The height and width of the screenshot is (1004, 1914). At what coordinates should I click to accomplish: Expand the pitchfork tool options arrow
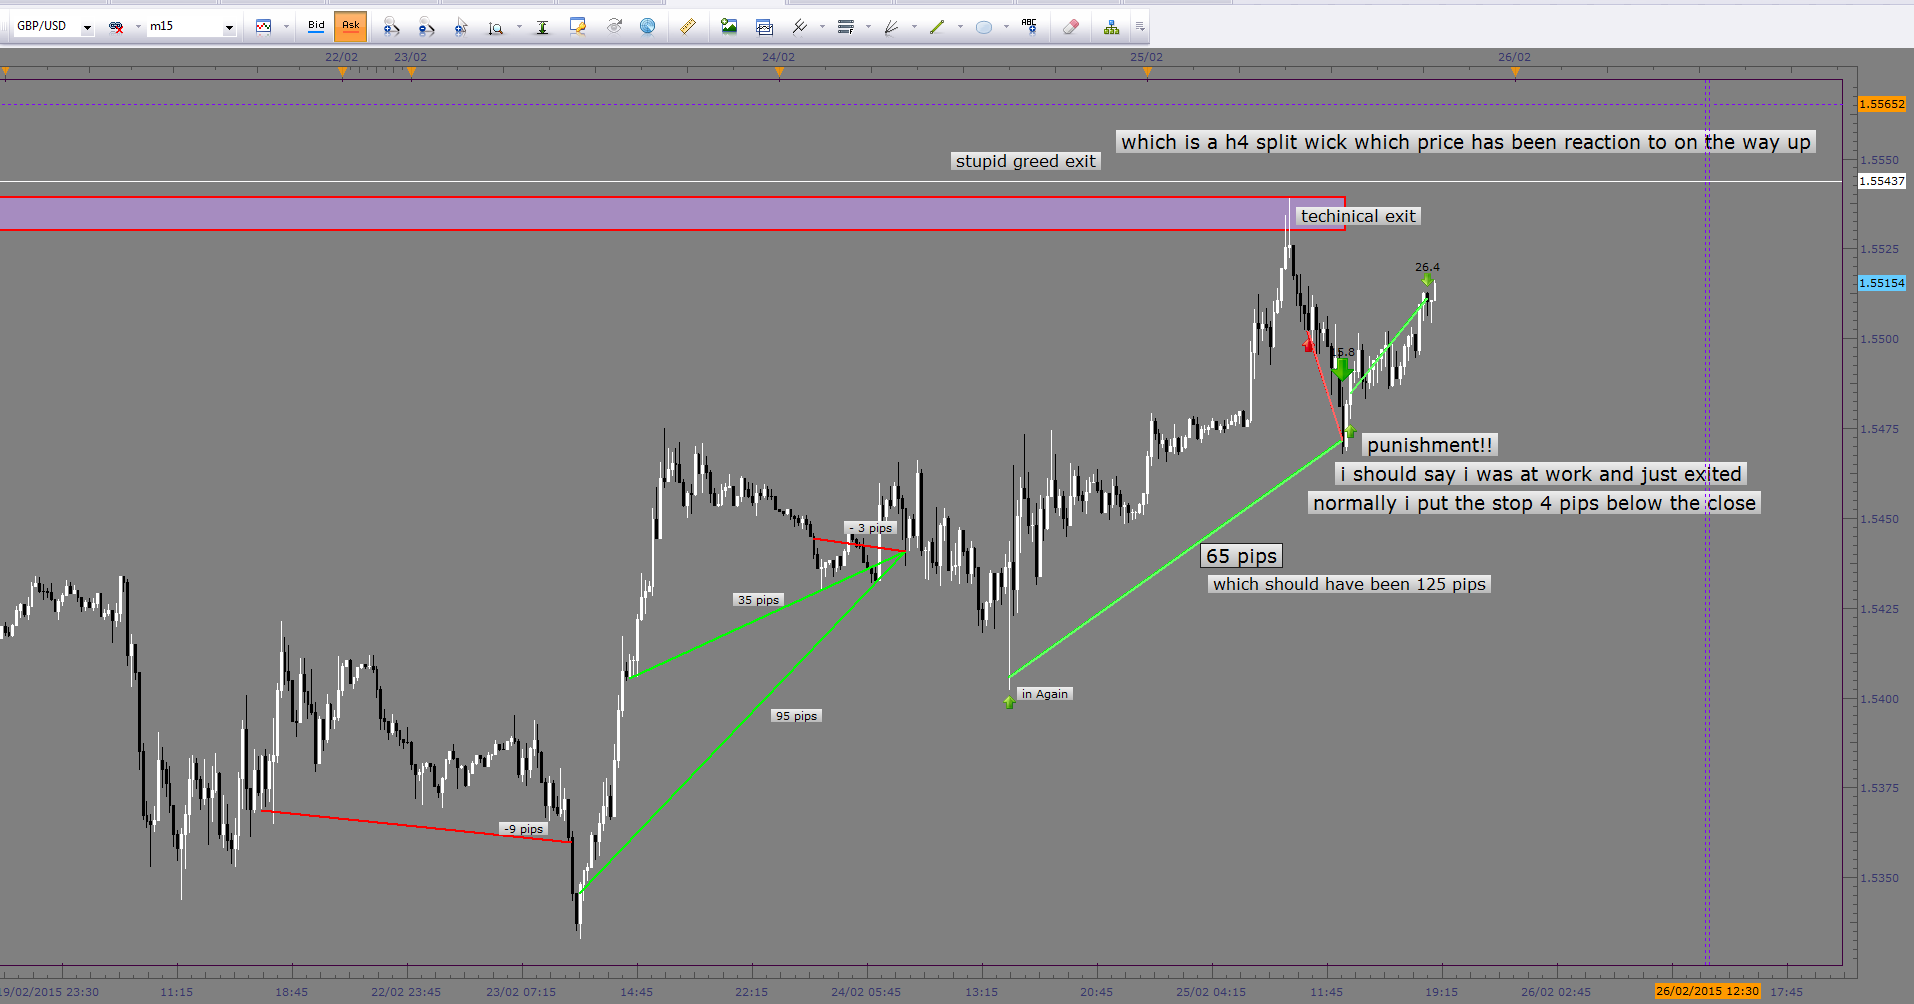pyautogui.click(x=822, y=27)
